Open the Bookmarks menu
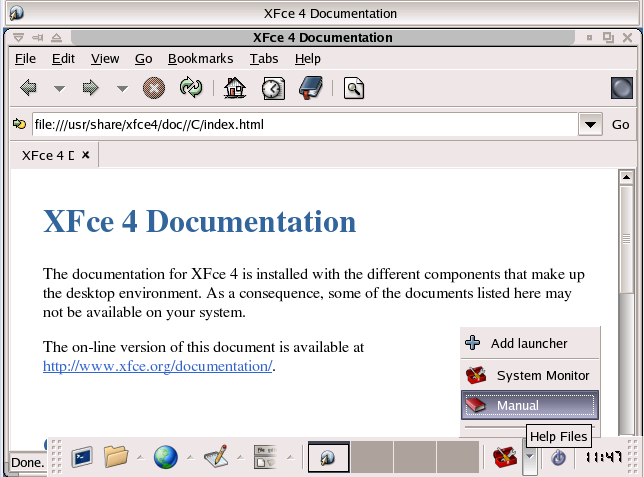Screen dimensions: 644x477 [199, 59]
